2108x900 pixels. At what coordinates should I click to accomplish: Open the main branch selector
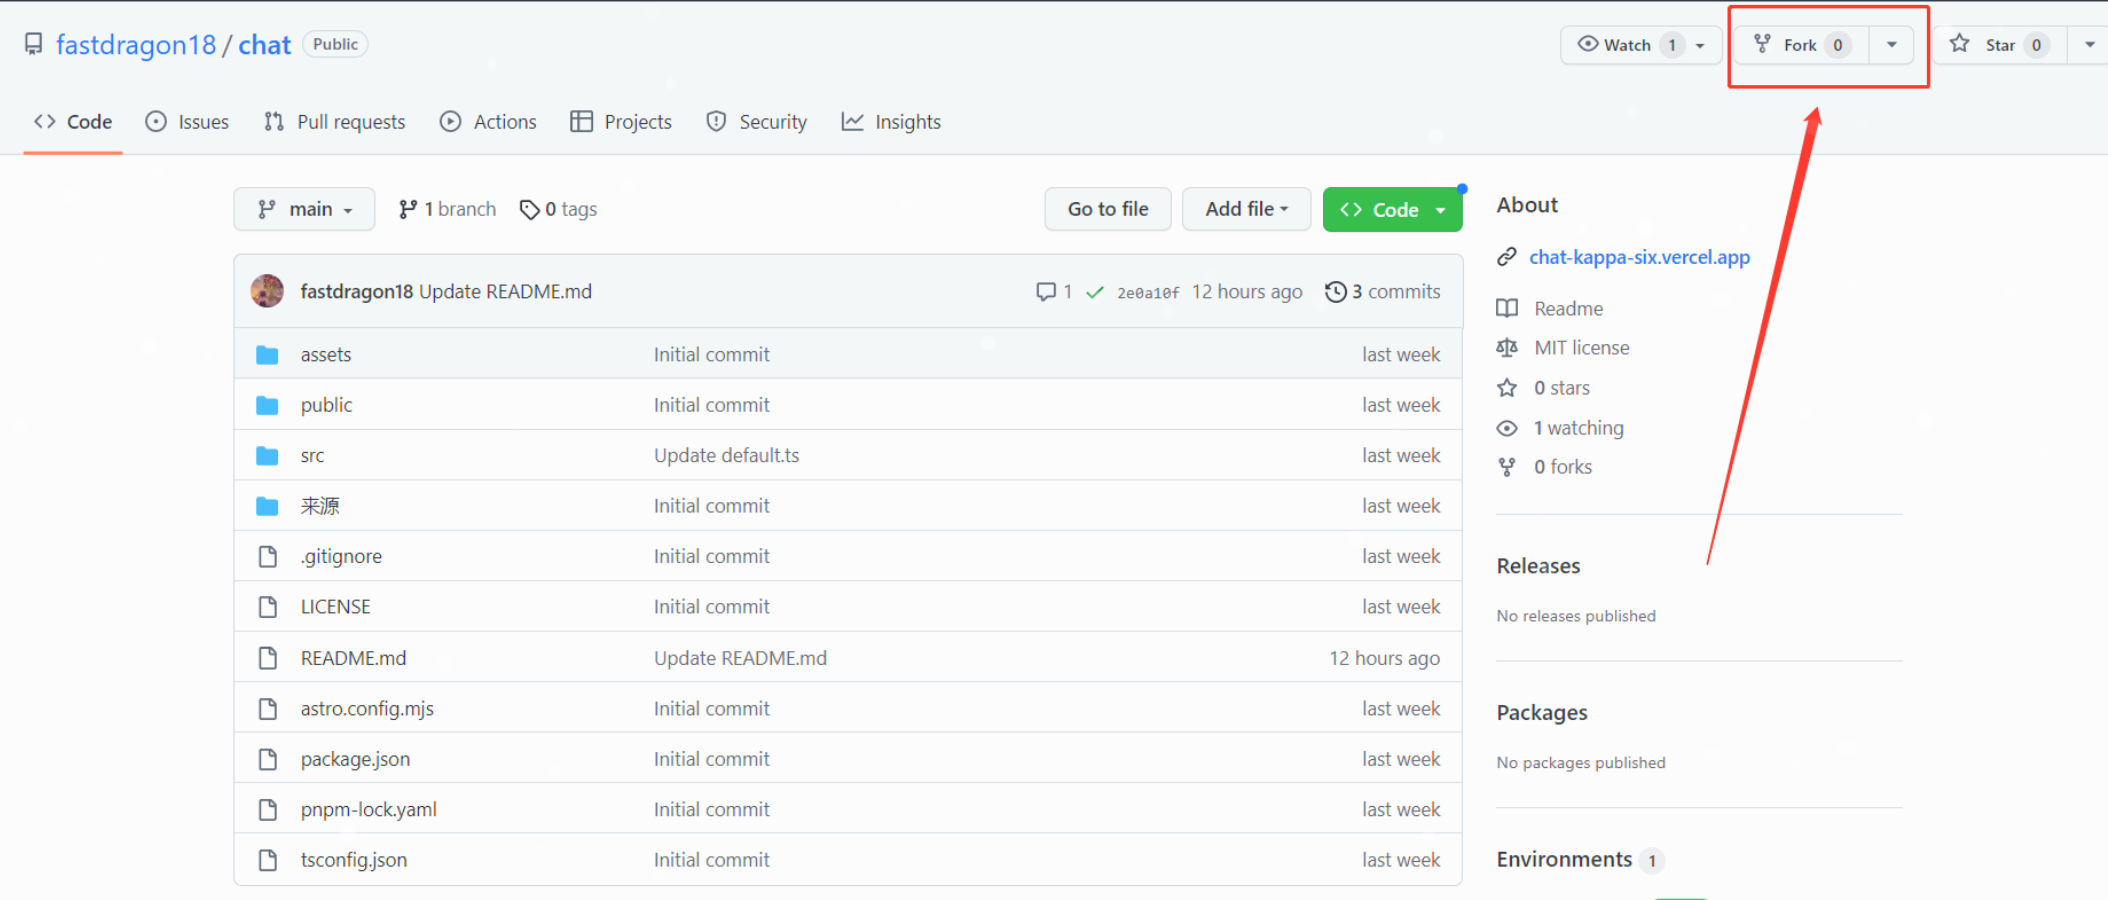[304, 208]
